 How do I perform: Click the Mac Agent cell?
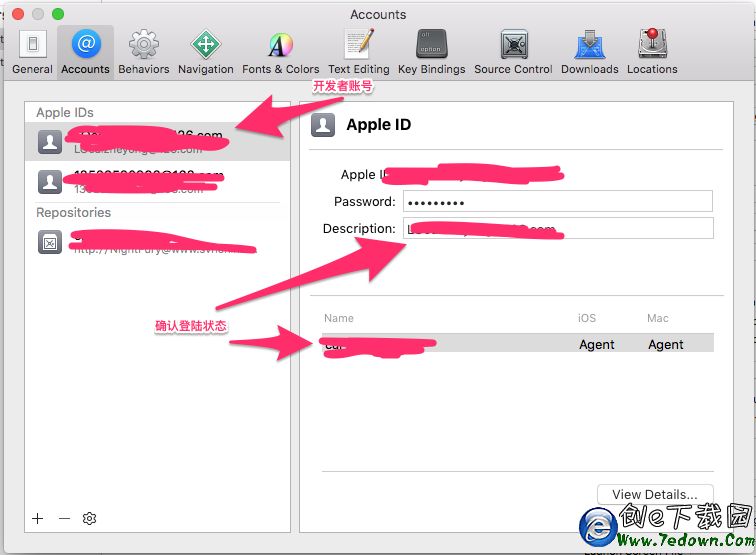tap(665, 344)
